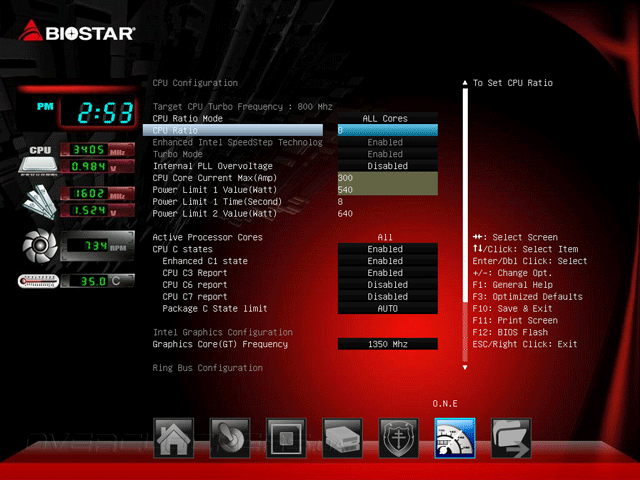Image resolution: width=640 pixels, height=480 pixels.
Task: Click the settings list scrollbar thumb
Action: pyautogui.click(x=465, y=195)
